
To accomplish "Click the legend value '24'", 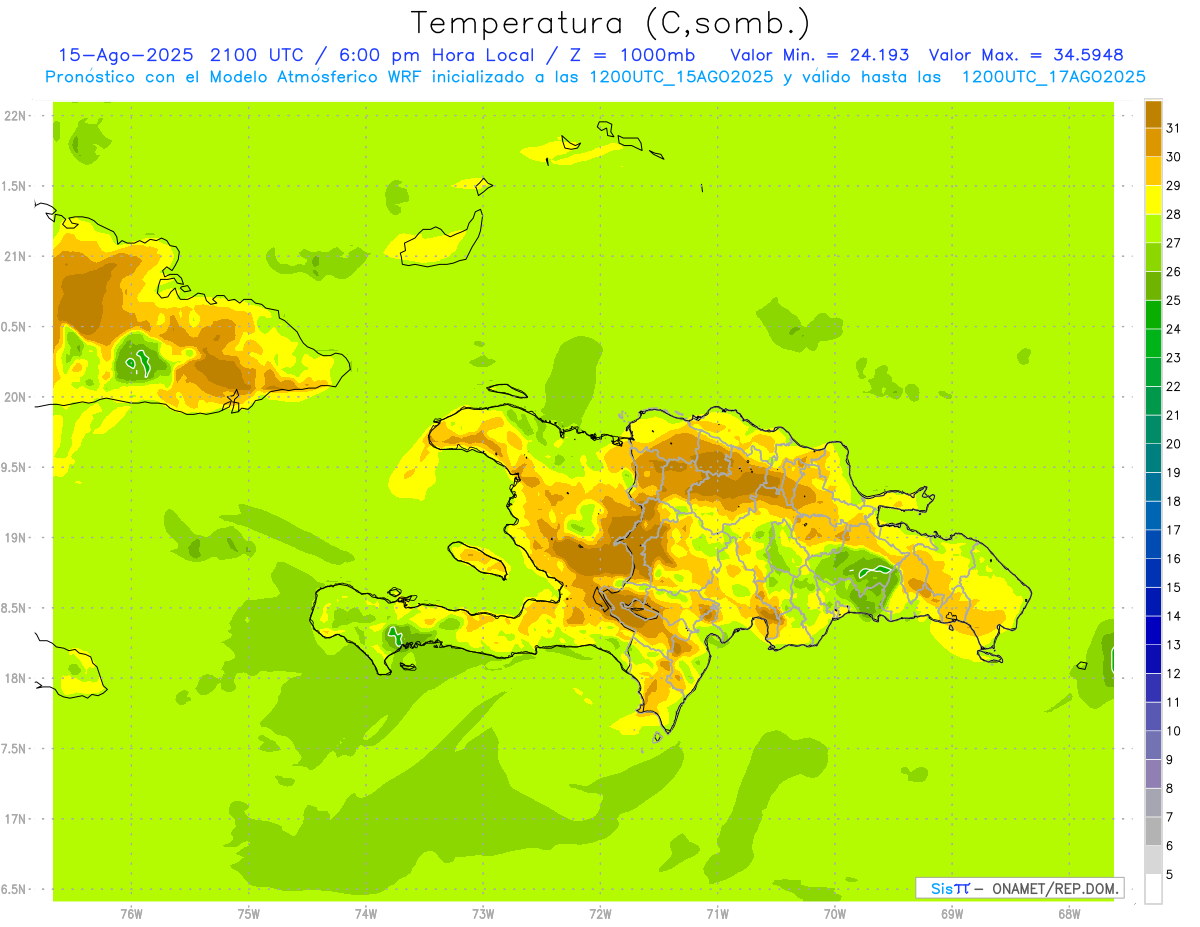I will pyautogui.click(x=1173, y=329).
